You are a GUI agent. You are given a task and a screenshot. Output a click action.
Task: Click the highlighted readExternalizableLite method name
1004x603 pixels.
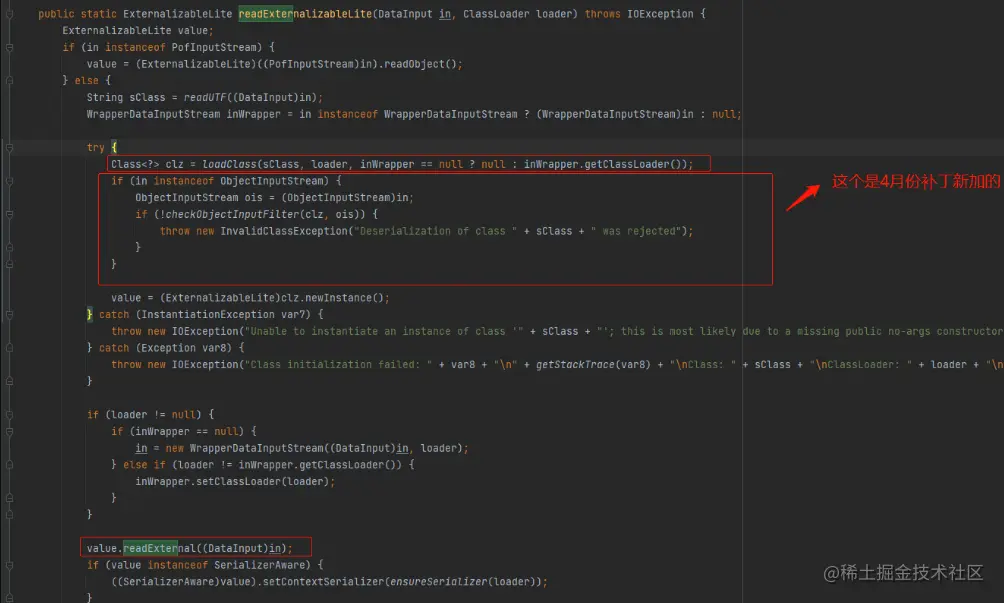[305, 14]
